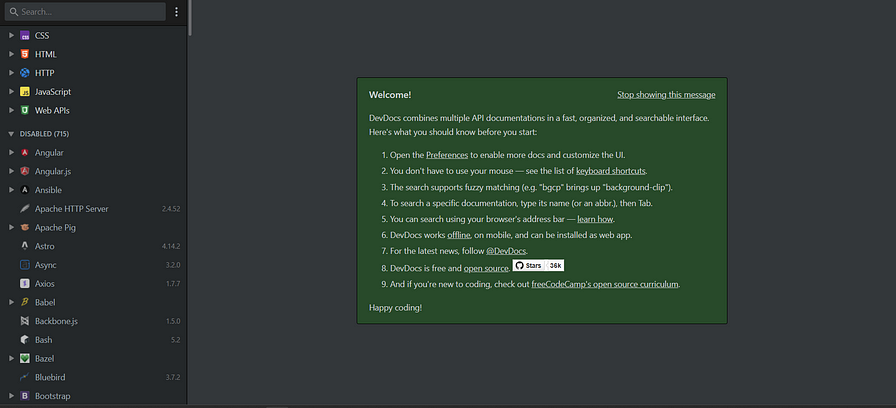This screenshot has height=408, width=896.
Task: Click version number 3.7.2
Action: (x=173, y=378)
